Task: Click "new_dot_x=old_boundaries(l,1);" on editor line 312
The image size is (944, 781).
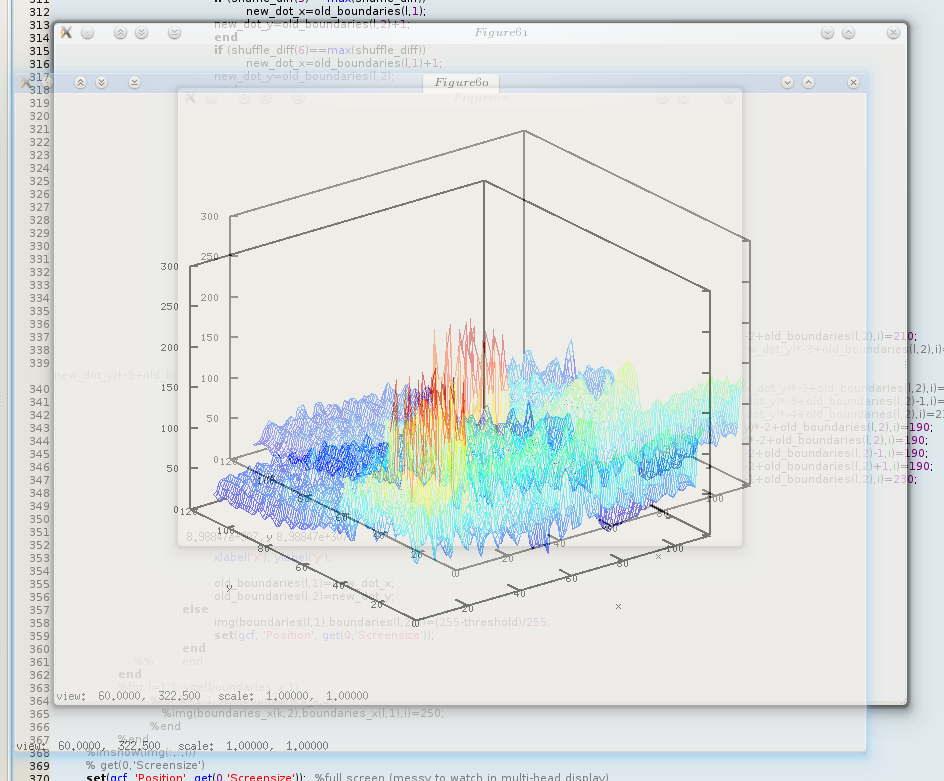Action: click(336, 11)
